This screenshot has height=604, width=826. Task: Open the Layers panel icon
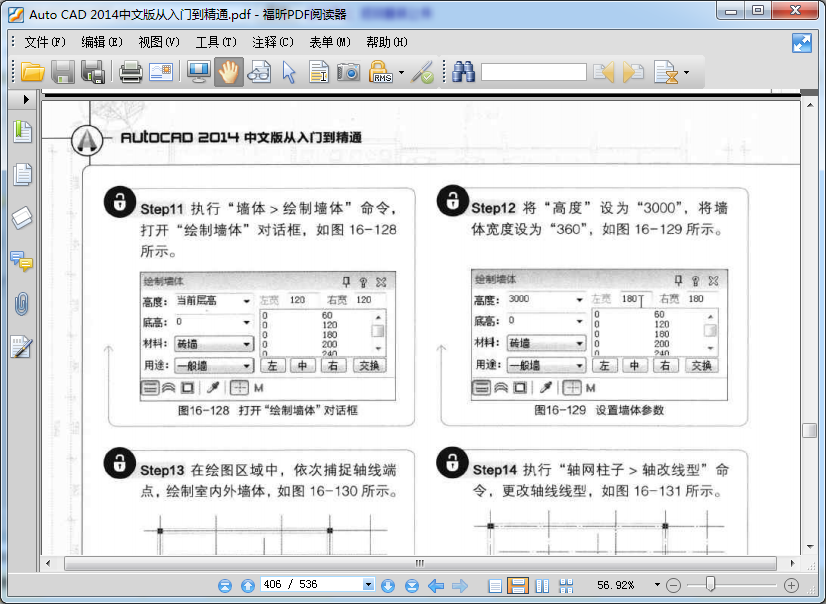pos(22,217)
